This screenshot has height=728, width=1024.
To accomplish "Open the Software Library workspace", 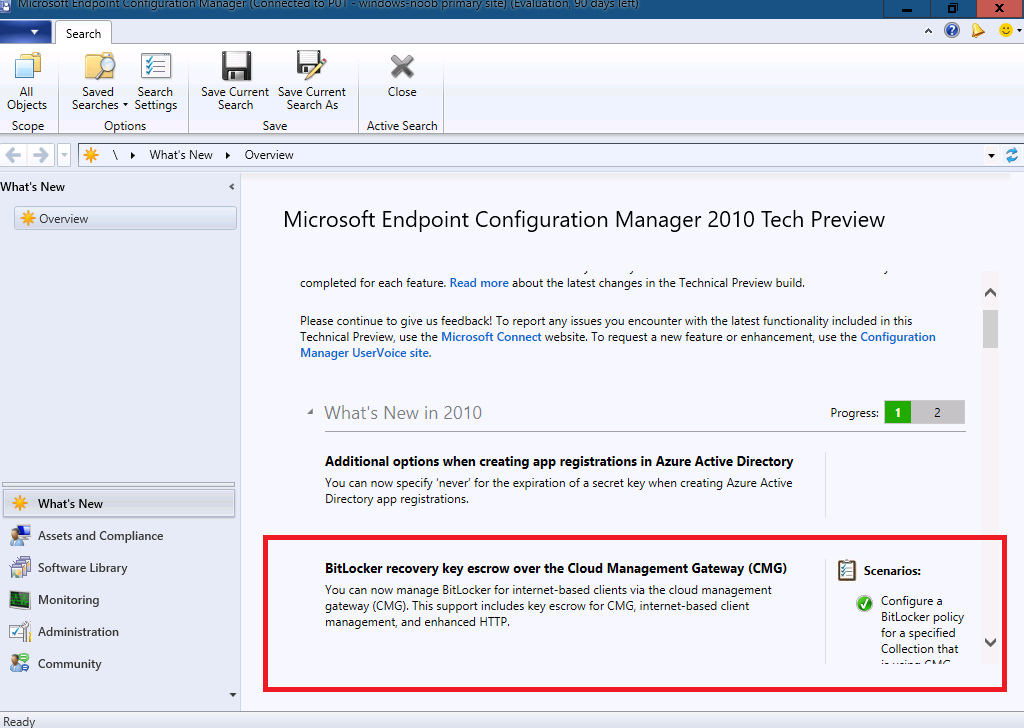I will (119, 567).
